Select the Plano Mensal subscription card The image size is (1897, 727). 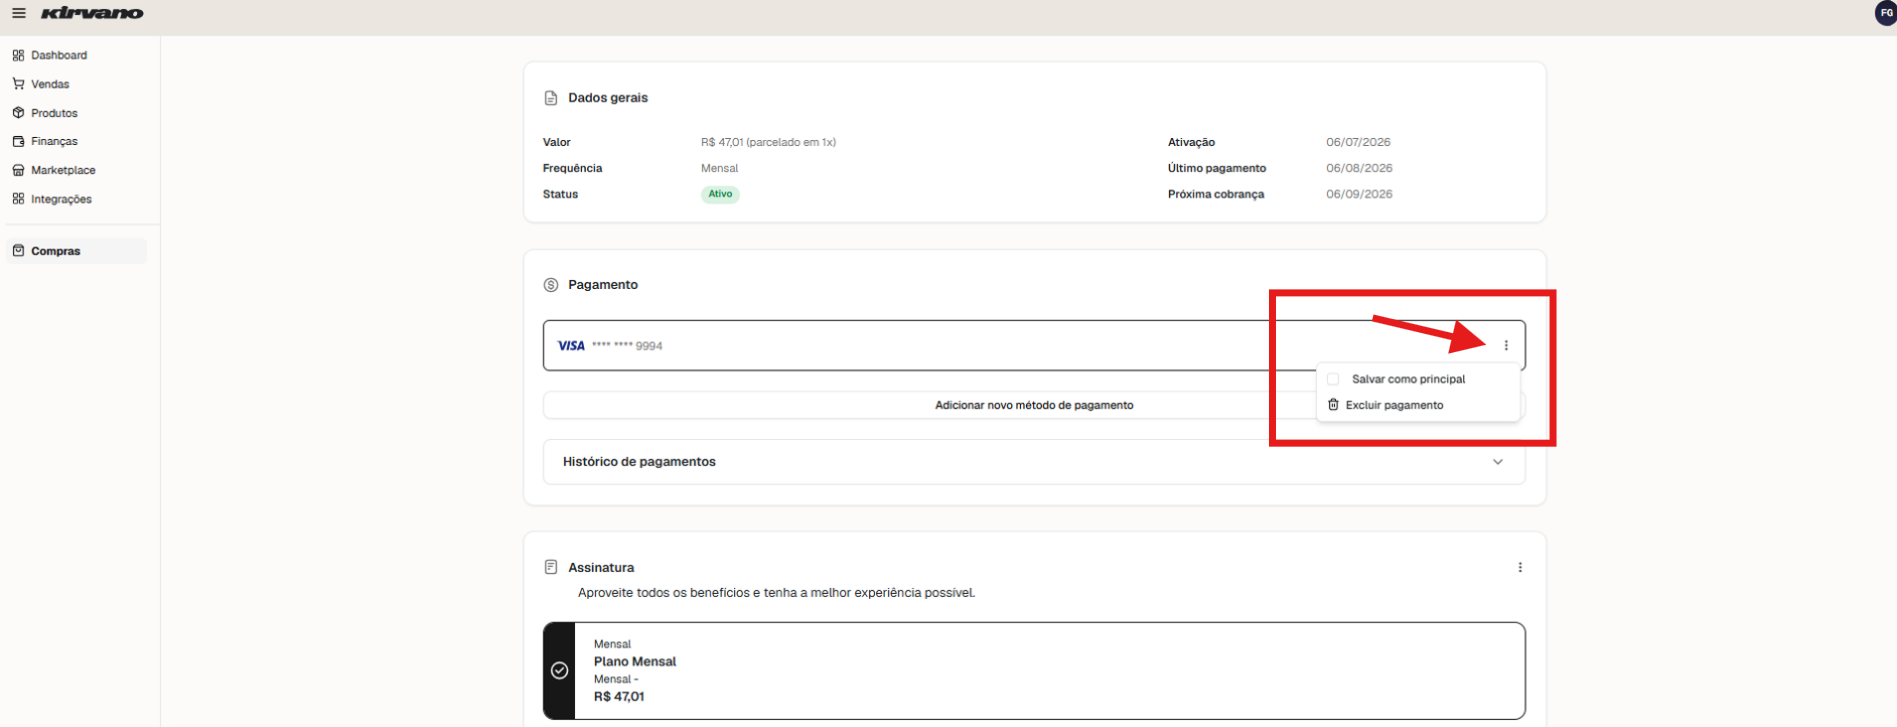pyautogui.click(x=1034, y=671)
